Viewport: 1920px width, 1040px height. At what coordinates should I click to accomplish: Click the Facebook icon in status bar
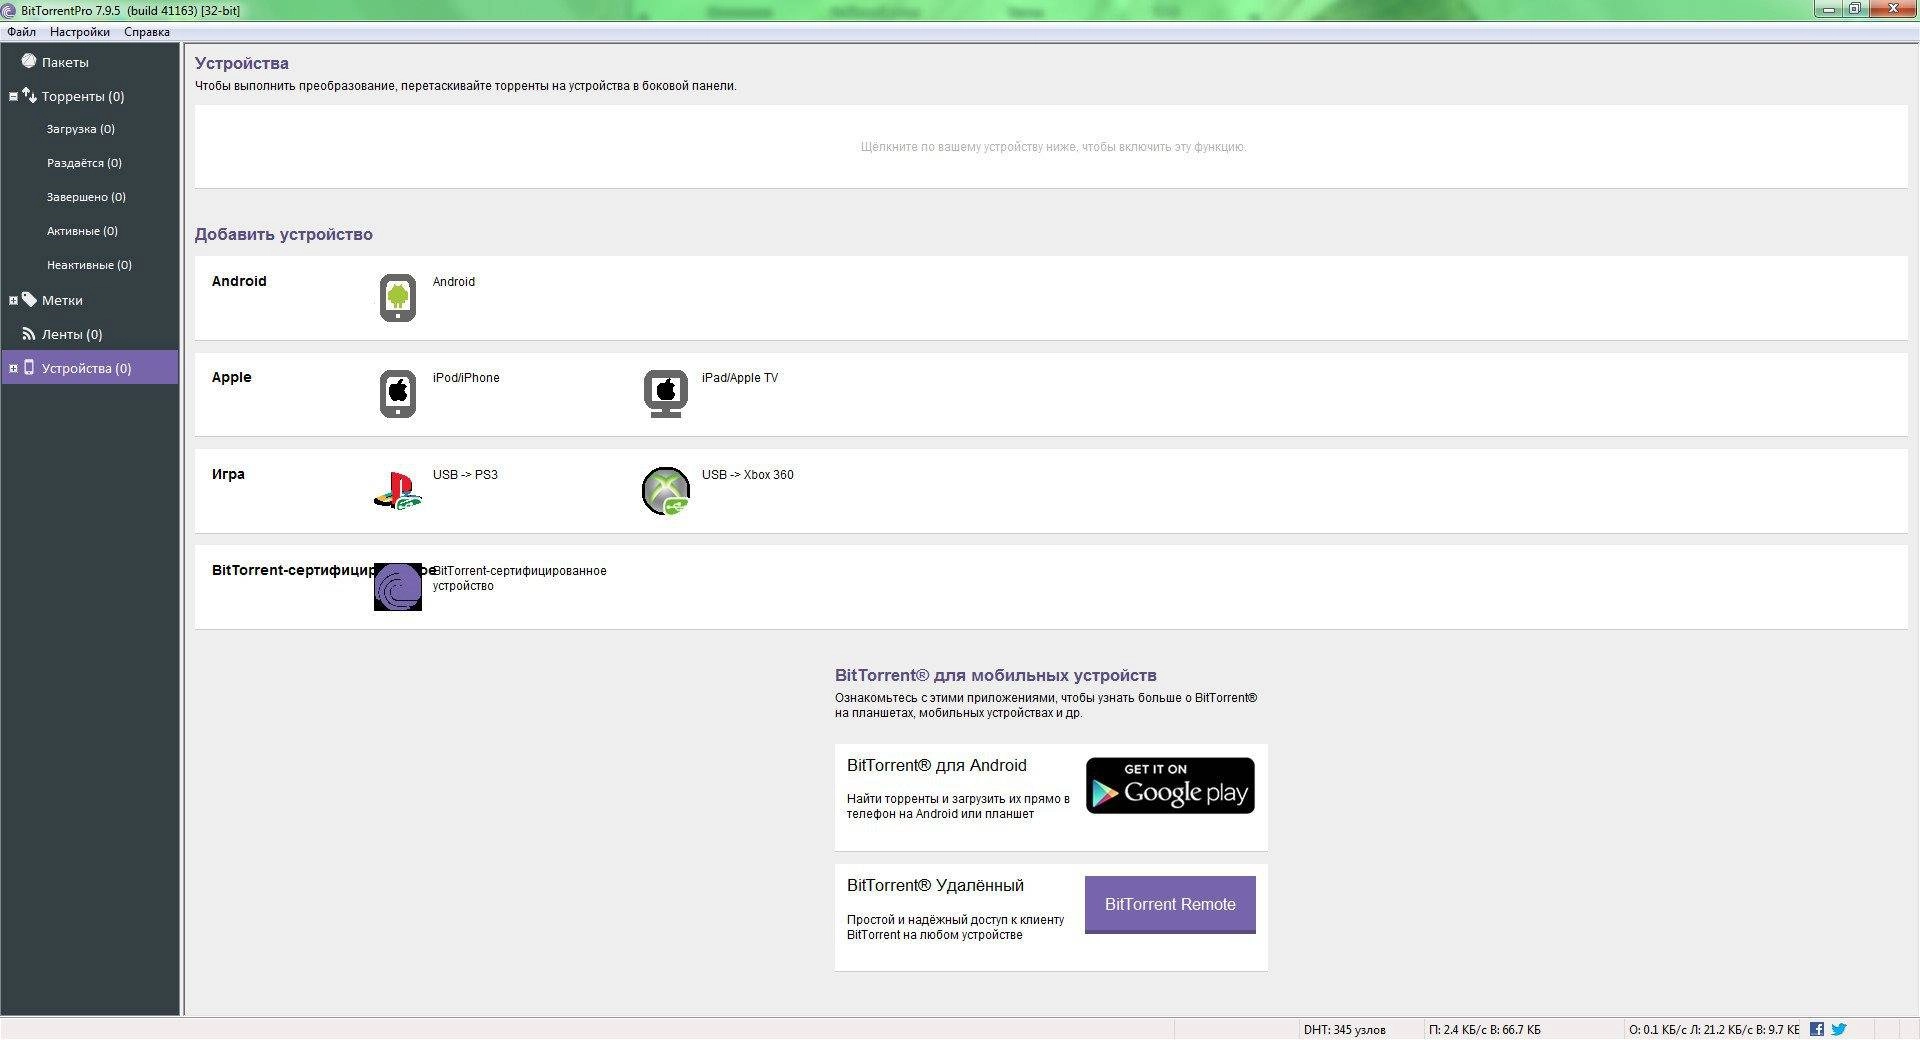1817,1029
